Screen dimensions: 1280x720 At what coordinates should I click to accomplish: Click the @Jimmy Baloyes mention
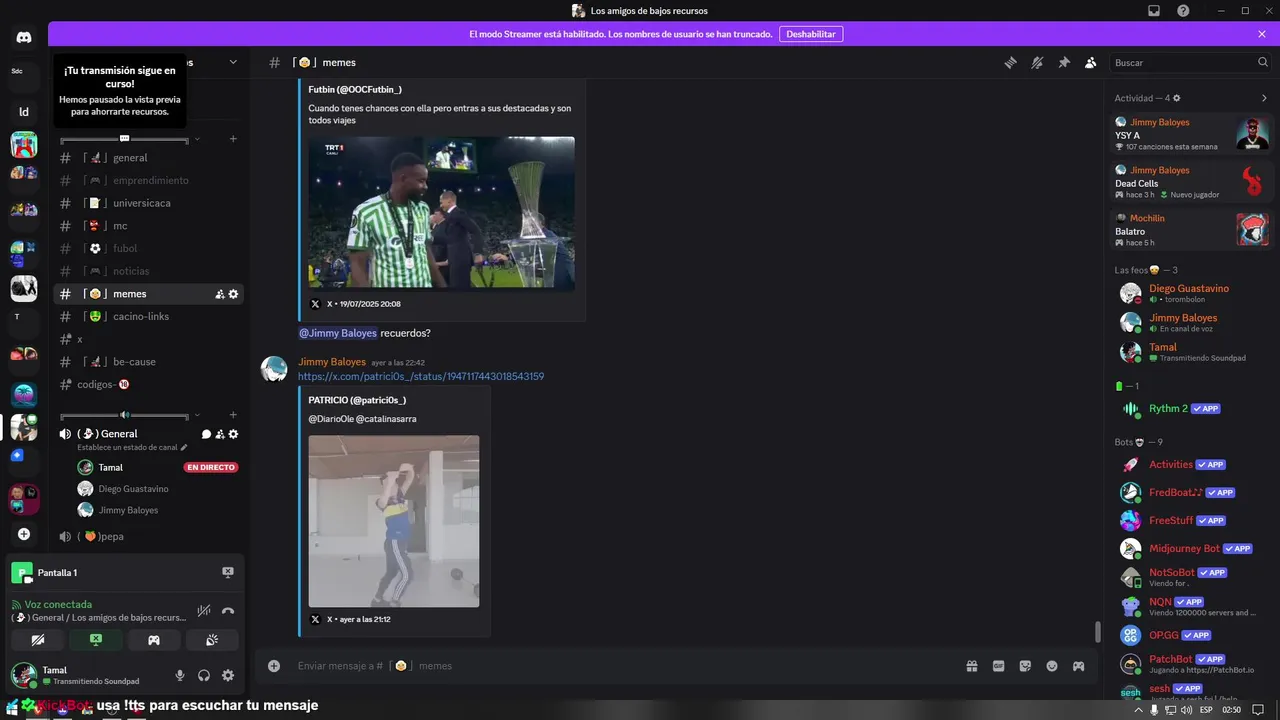point(338,333)
